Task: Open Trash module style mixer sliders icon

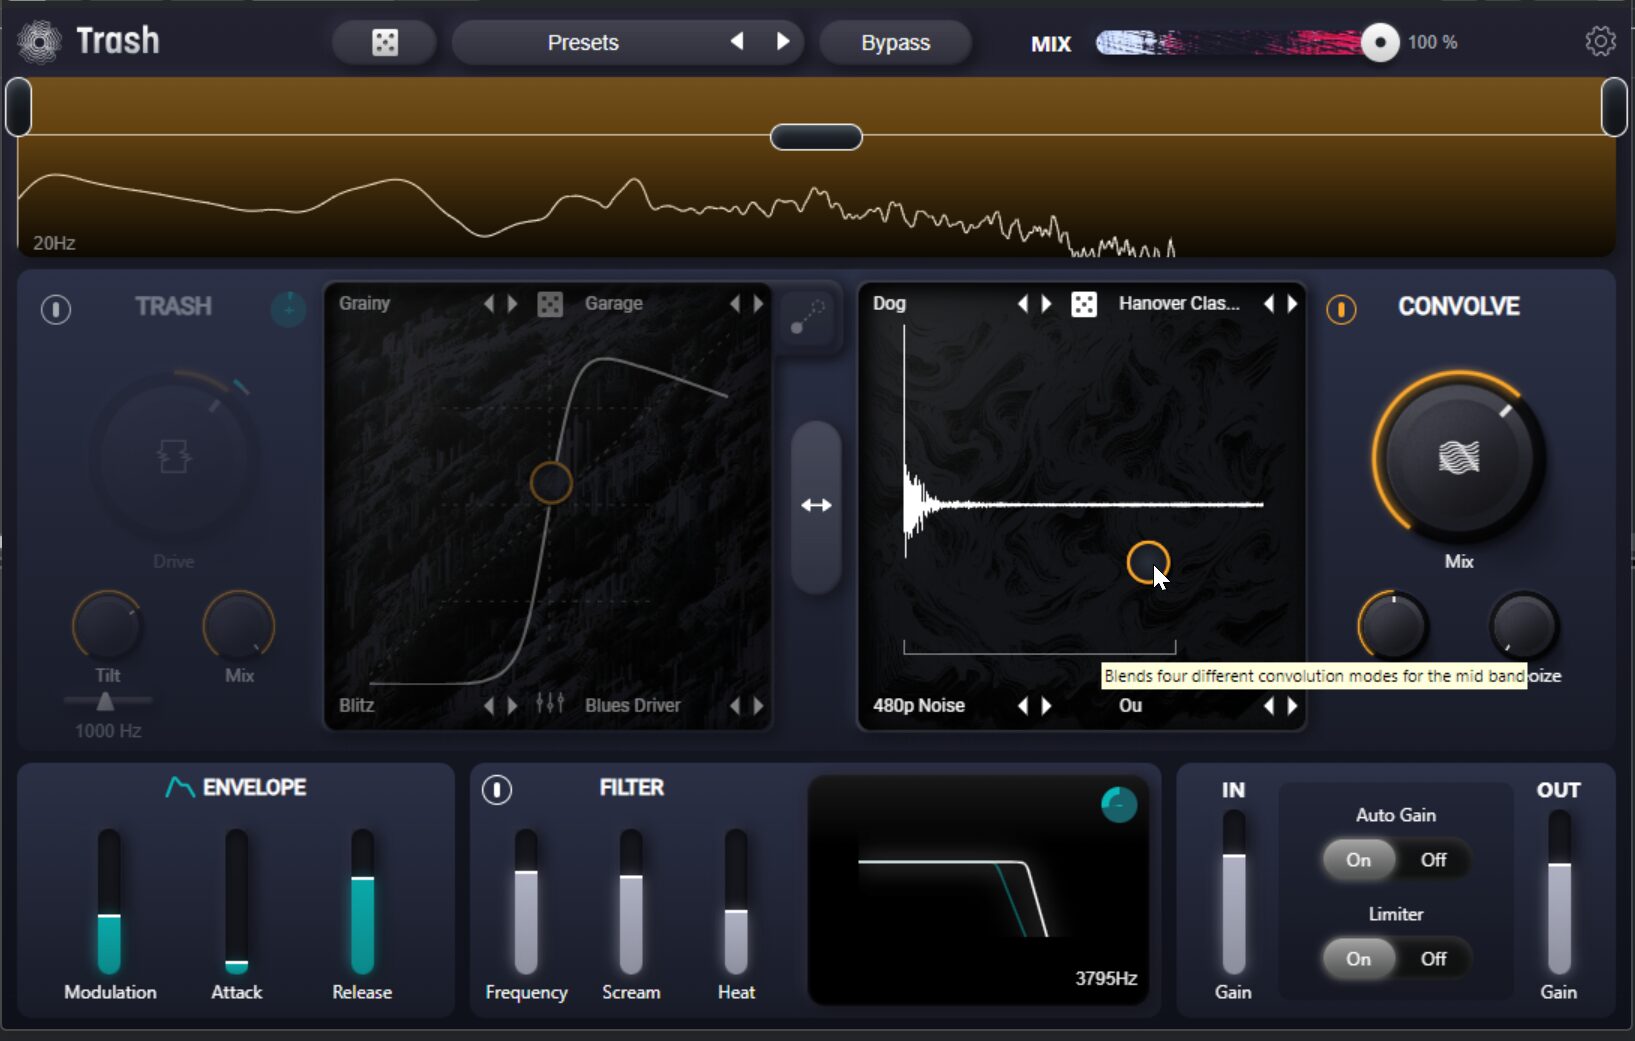Action: [550, 704]
